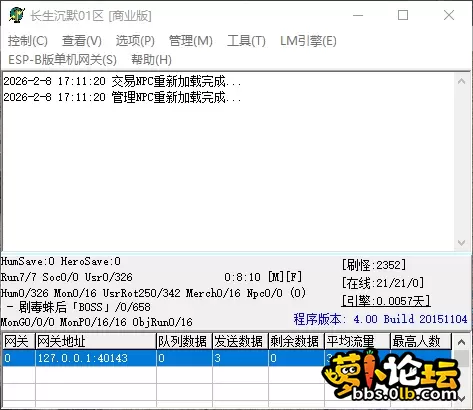Minimize the 长生沉默01区 window
The height and width of the screenshot is (410, 473).
(x=358, y=15)
